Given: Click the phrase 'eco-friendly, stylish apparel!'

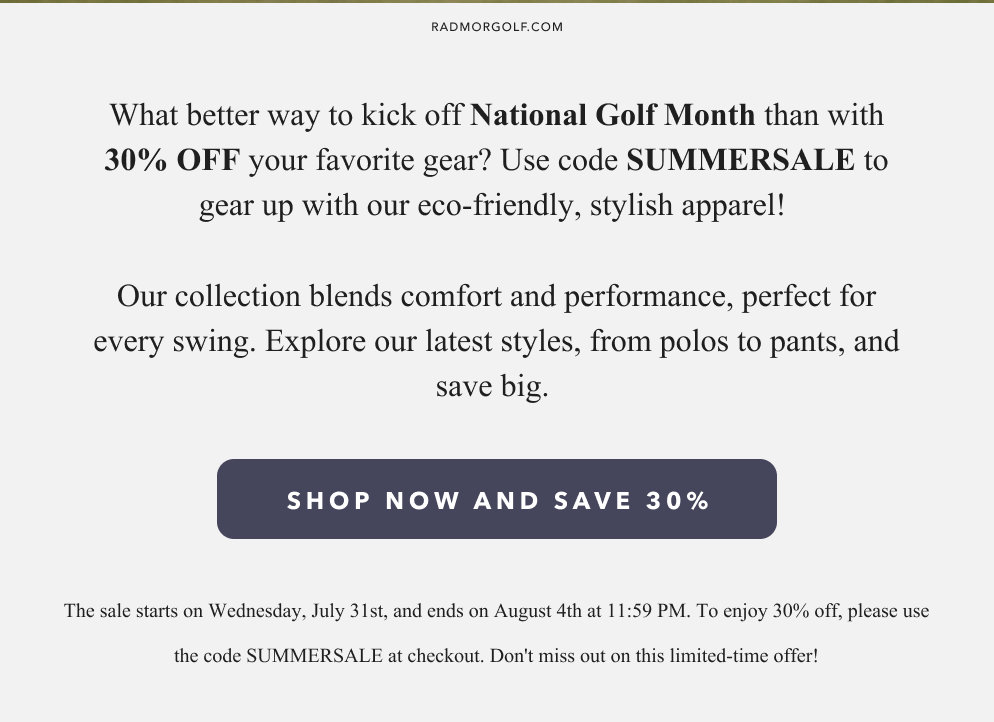Looking at the screenshot, I should [x=601, y=205].
